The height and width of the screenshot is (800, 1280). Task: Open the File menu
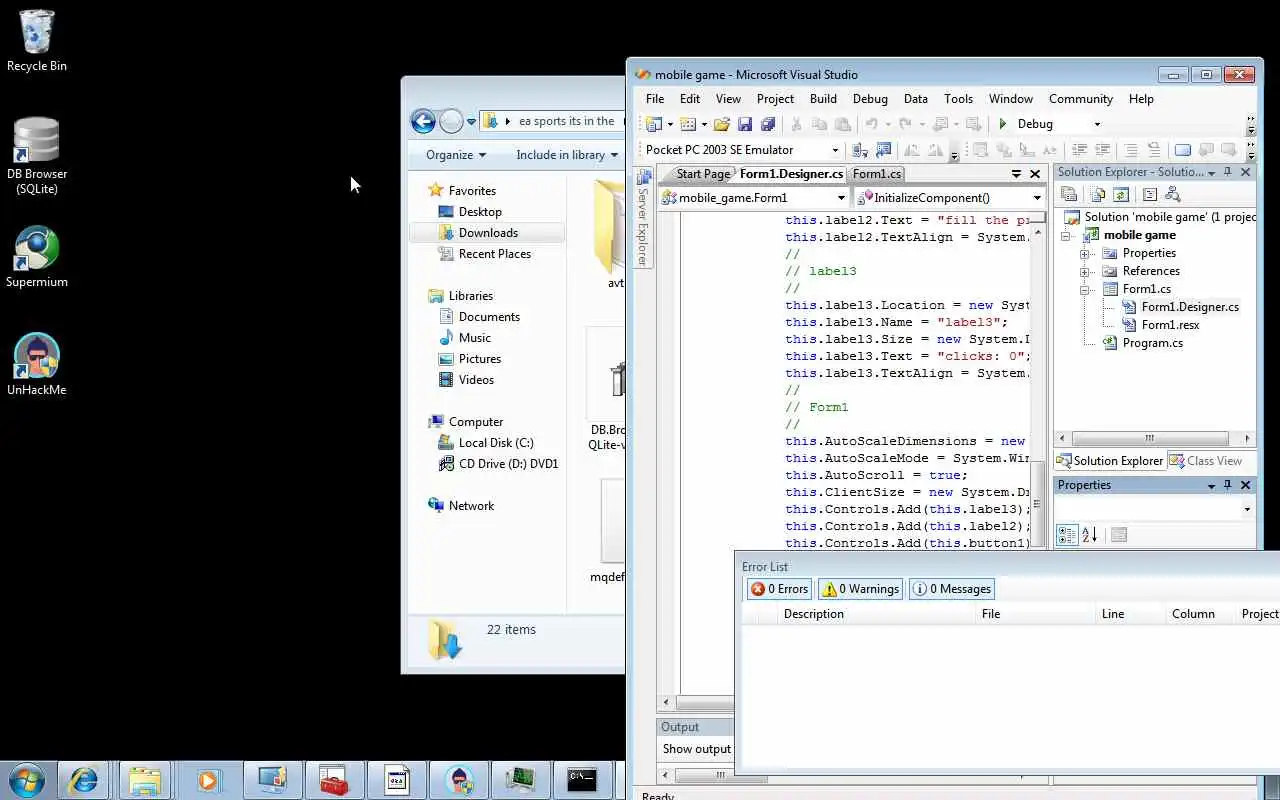pos(655,99)
